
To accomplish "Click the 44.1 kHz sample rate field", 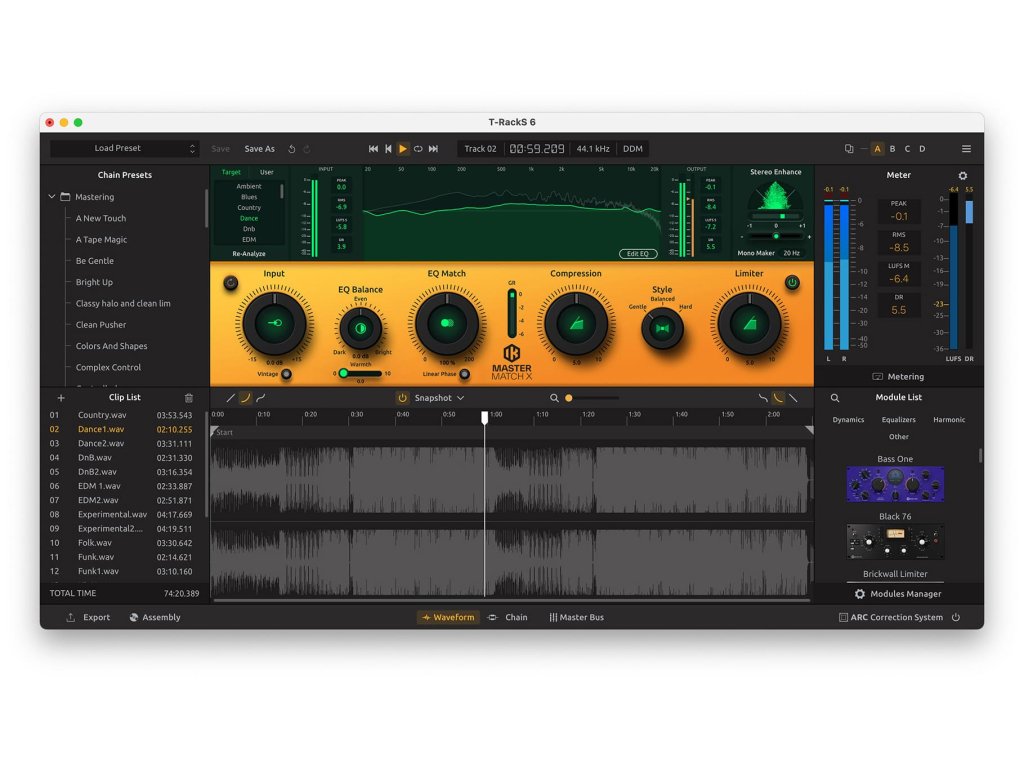I will point(593,149).
